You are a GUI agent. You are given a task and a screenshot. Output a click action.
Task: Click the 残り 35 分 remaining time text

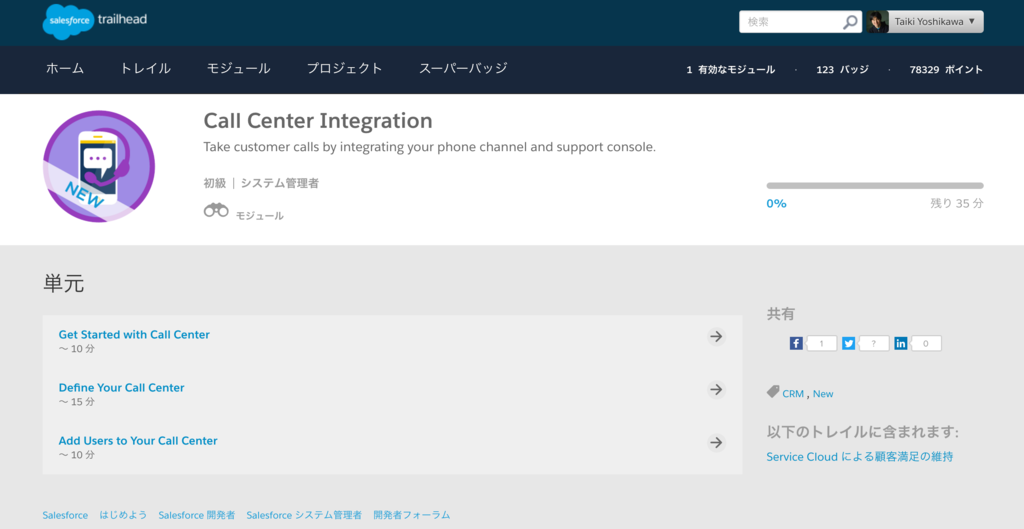coord(957,204)
